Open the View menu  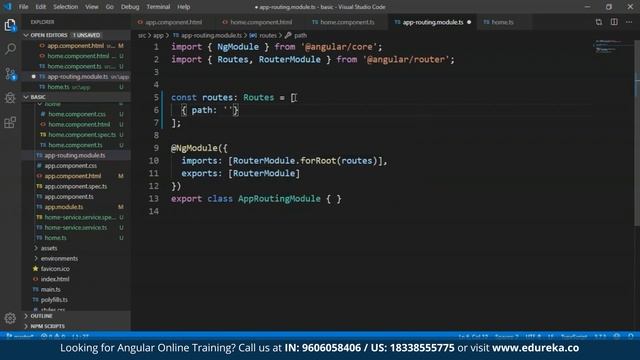pos(91,7)
